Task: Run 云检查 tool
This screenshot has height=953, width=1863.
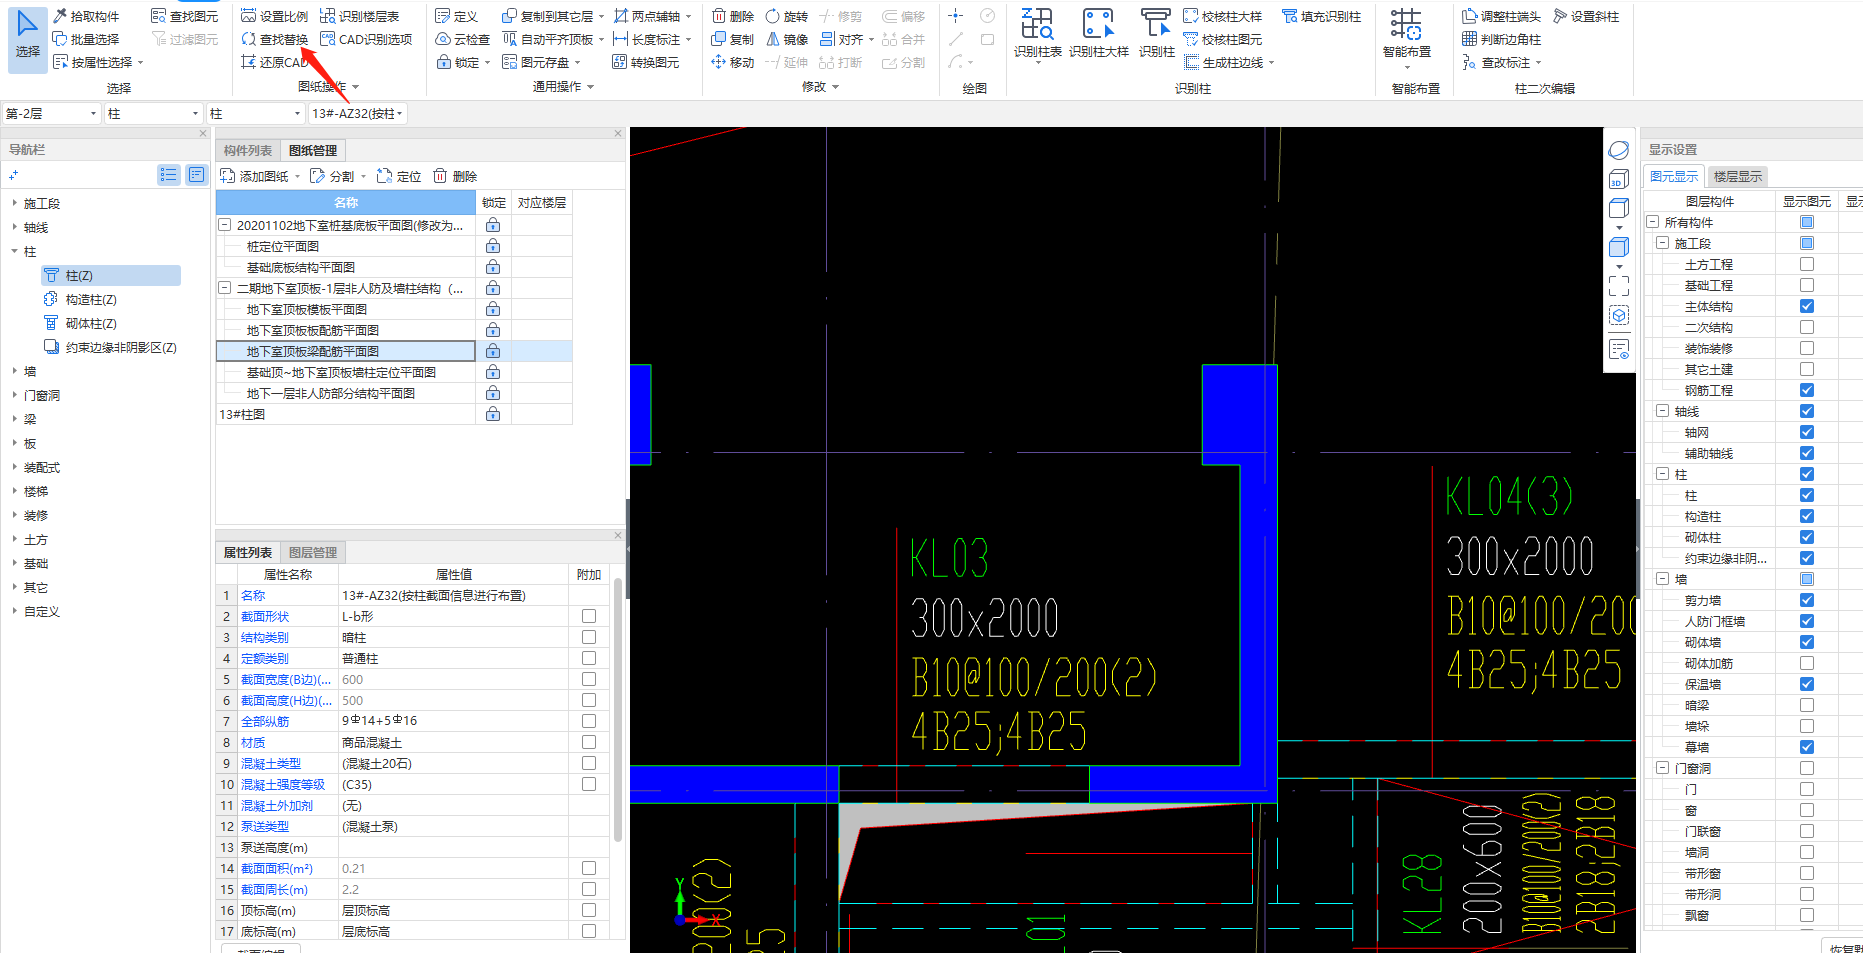Action: point(463,39)
